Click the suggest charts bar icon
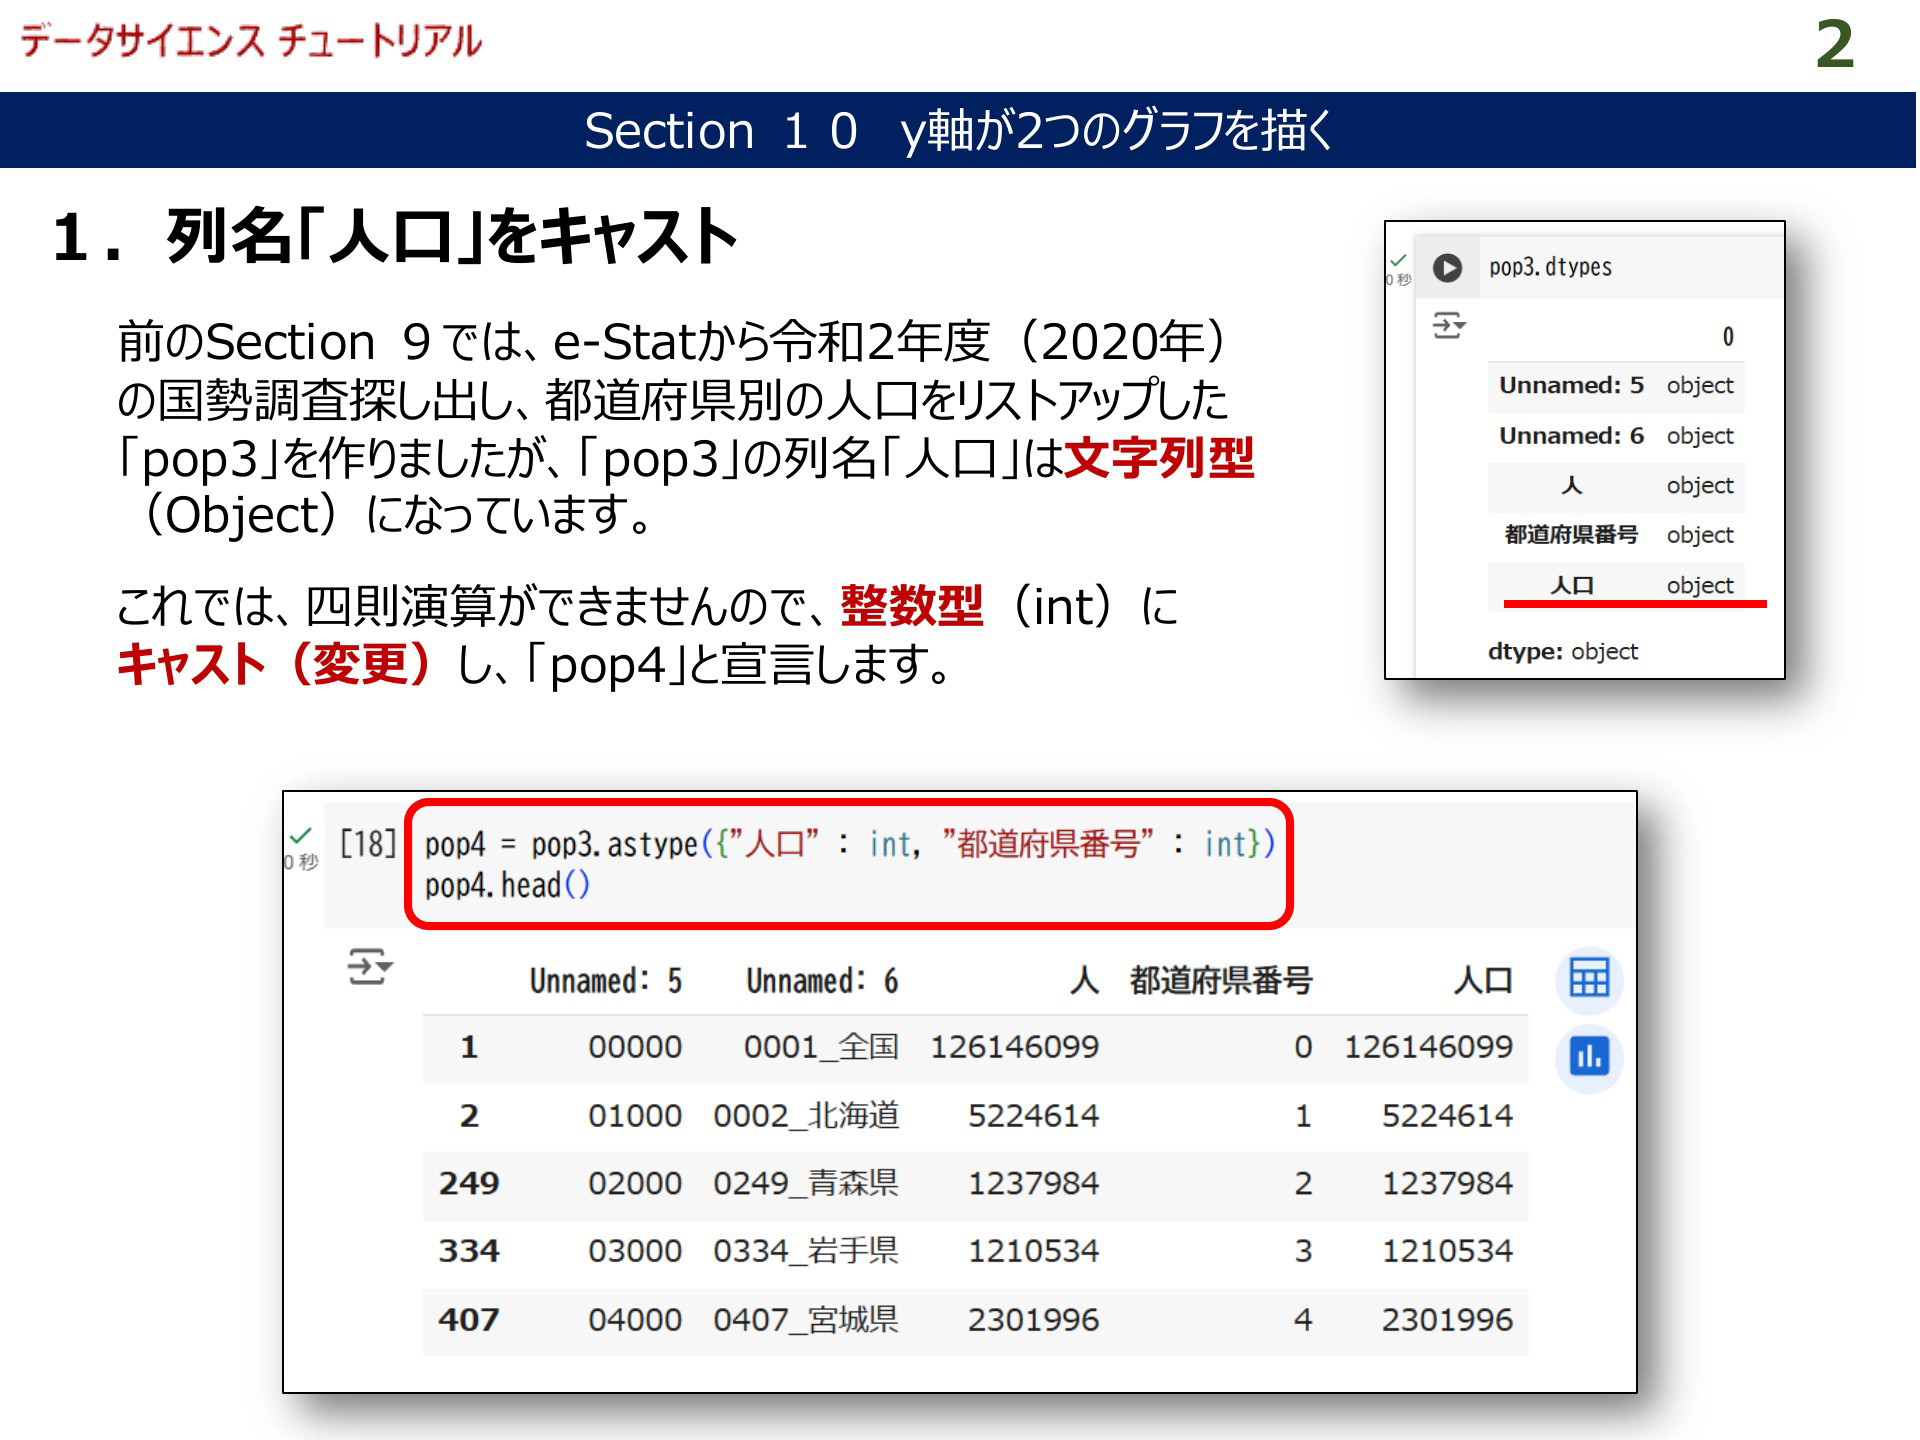1920x1440 pixels. point(1588,1056)
